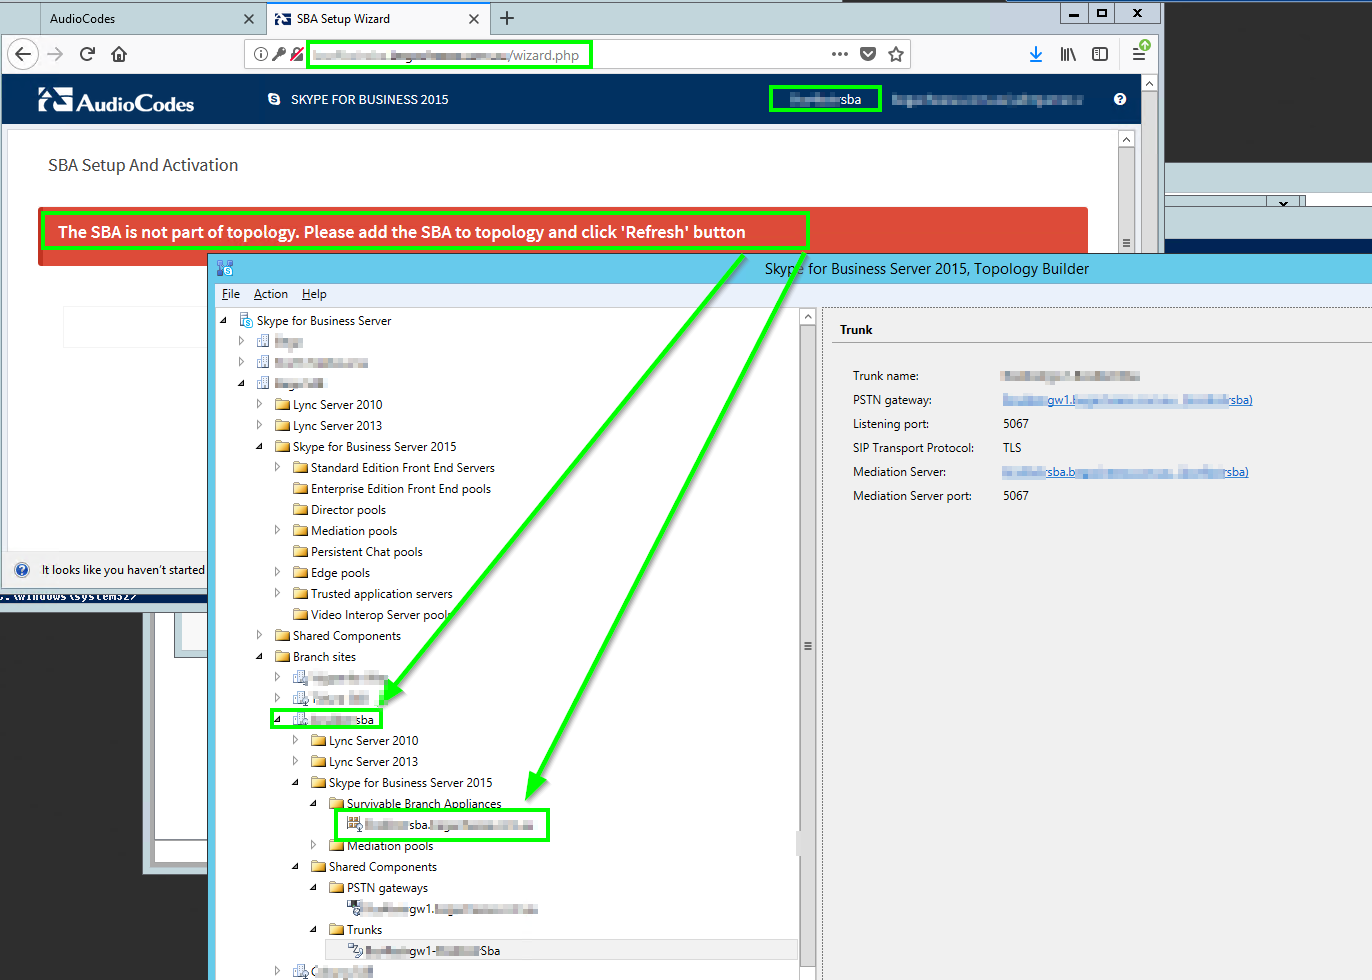
Task: Click the help question mark in AudioCodes header
Action: tap(1120, 99)
